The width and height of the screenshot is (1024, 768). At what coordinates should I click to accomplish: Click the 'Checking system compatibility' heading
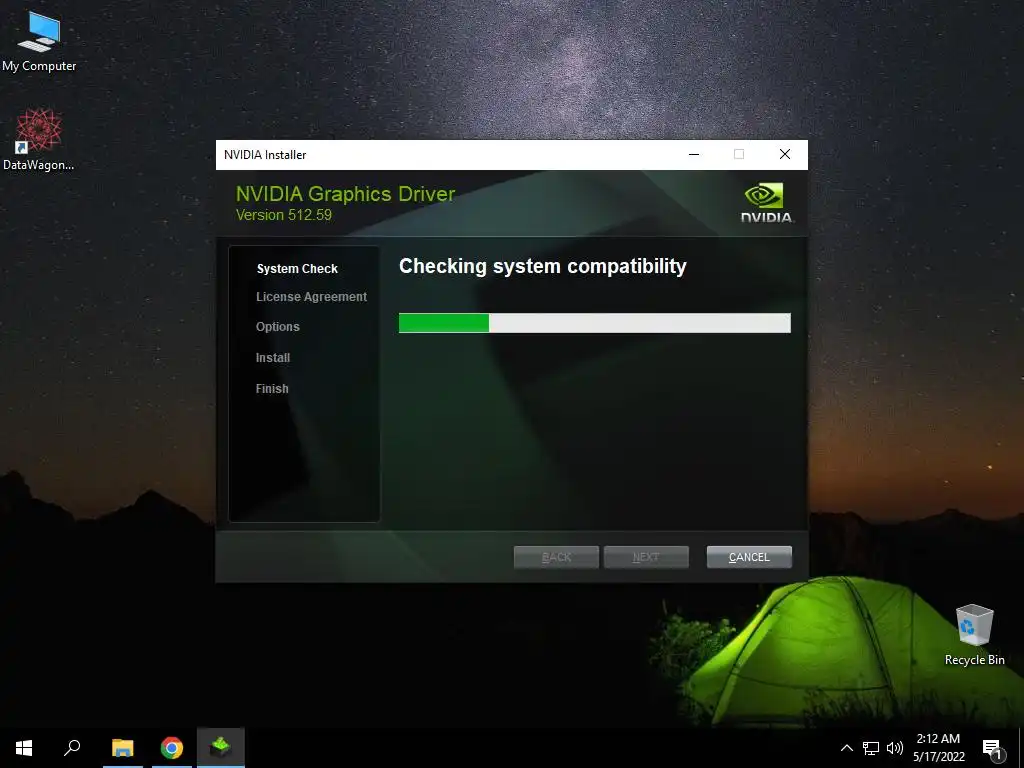point(543,266)
